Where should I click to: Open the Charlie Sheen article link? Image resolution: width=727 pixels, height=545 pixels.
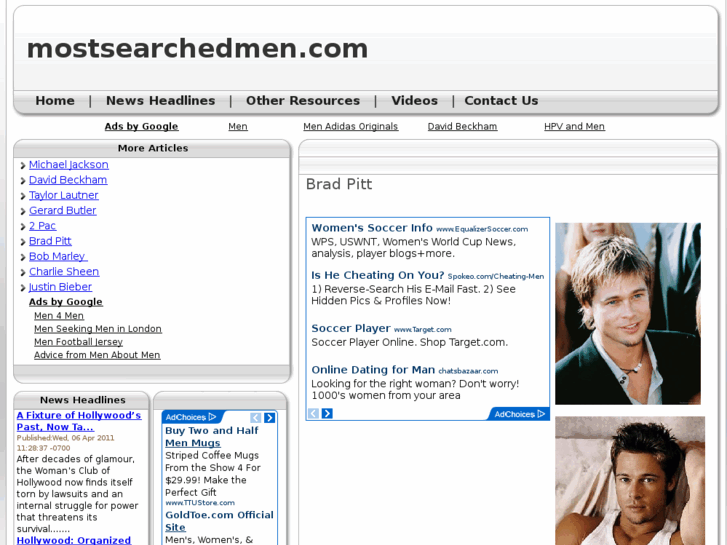pos(64,272)
